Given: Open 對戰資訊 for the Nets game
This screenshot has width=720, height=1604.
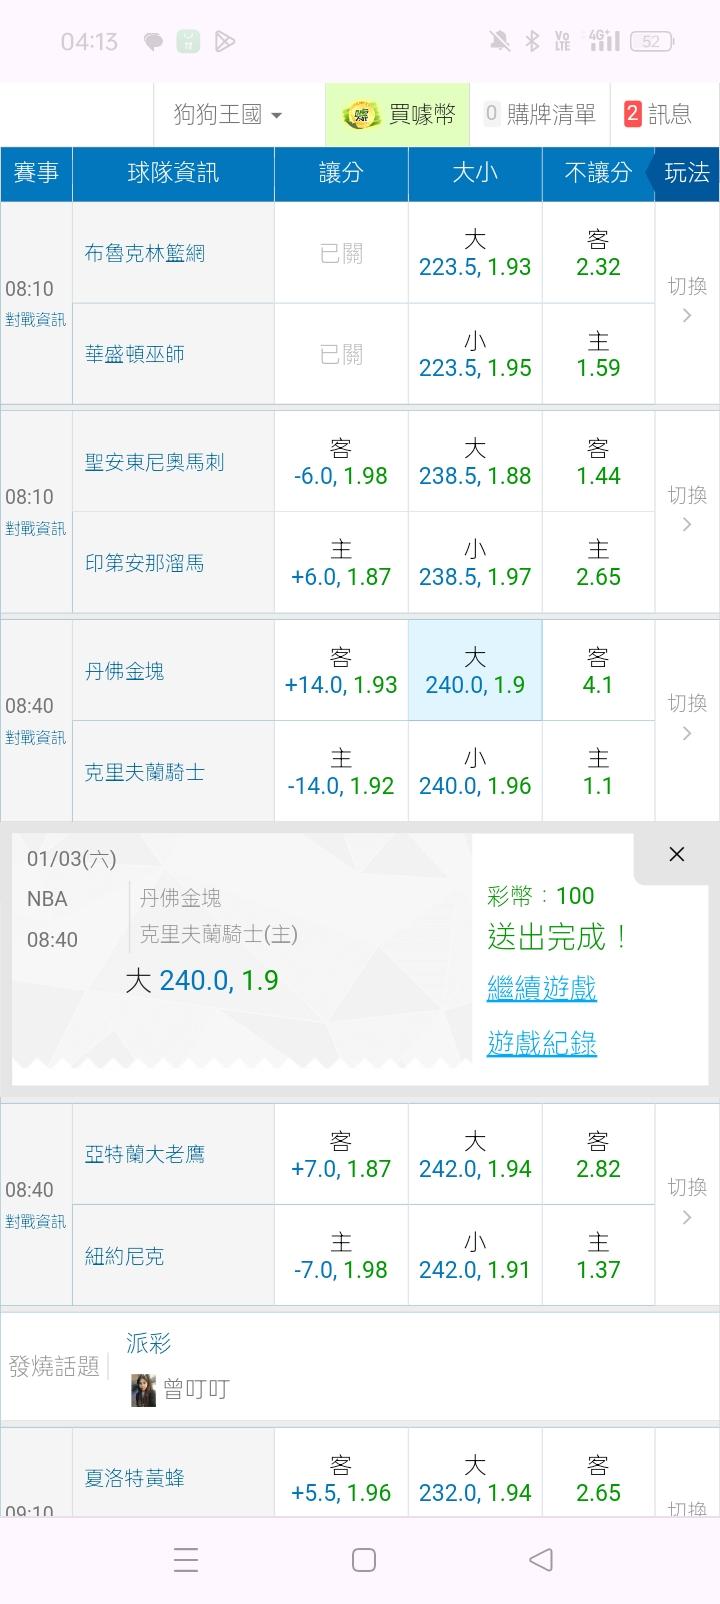Looking at the screenshot, I should (36, 320).
